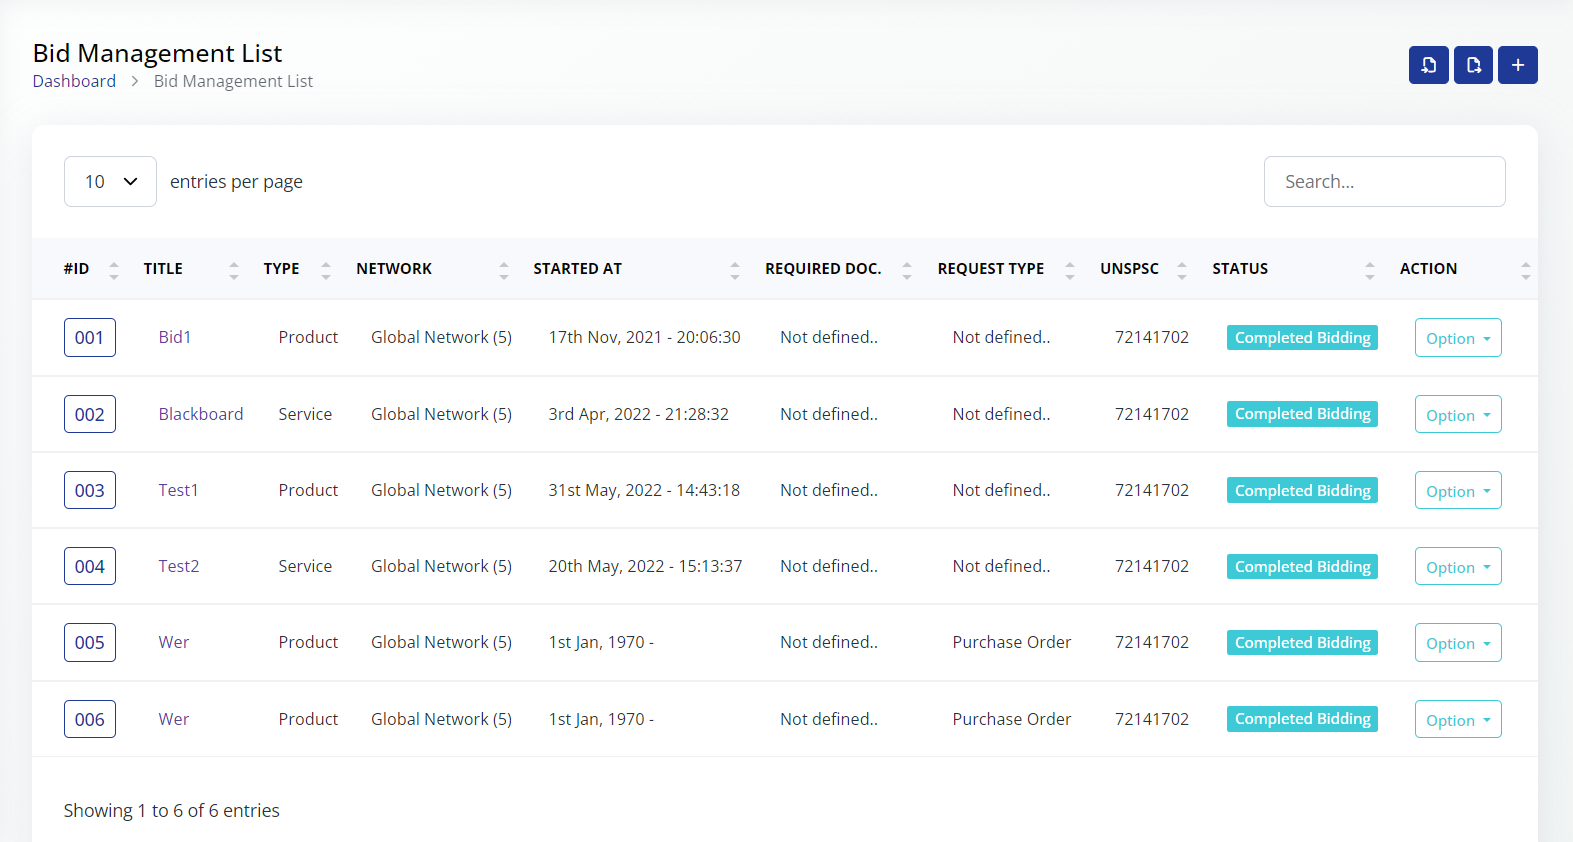Image resolution: width=1573 pixels, height=842 pixels.
Task: Add a new bid with plus button
Action: click(x=1517, y=65)
